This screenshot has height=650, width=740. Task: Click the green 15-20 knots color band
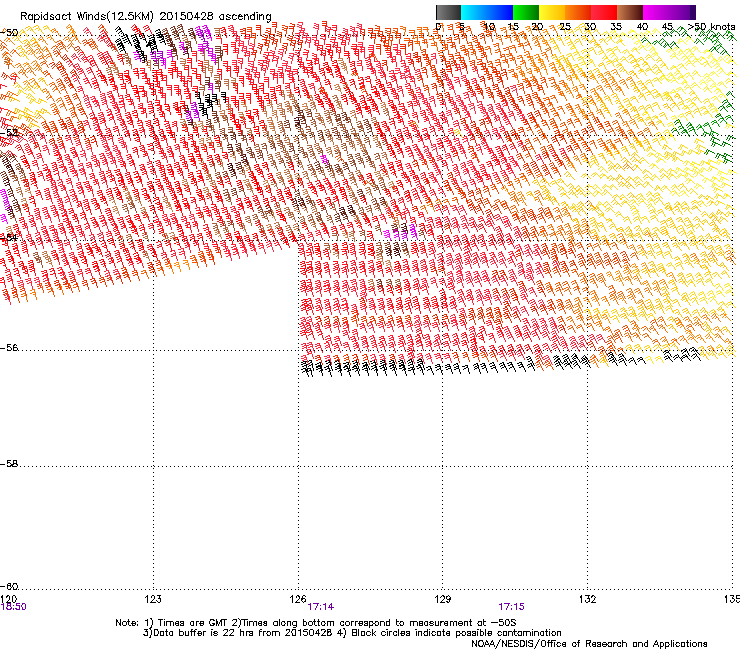(x=526, y=12)
